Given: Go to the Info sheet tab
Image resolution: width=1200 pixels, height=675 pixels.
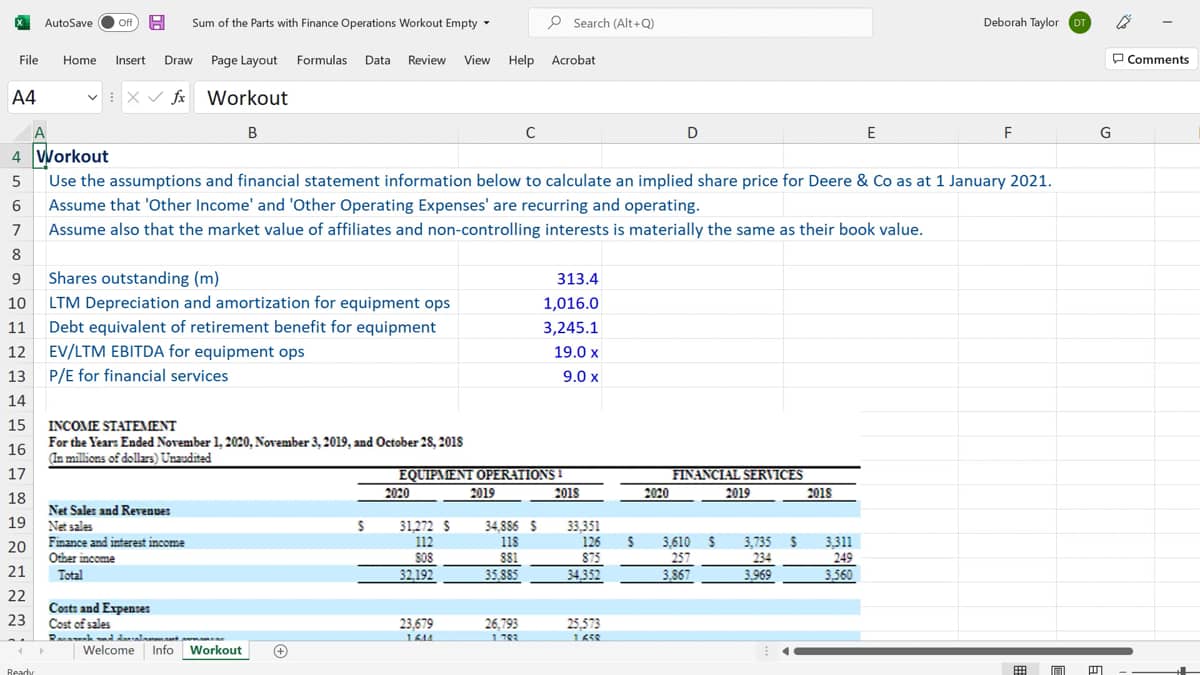Looking at the screenshot, I should [x=163, y=650].
